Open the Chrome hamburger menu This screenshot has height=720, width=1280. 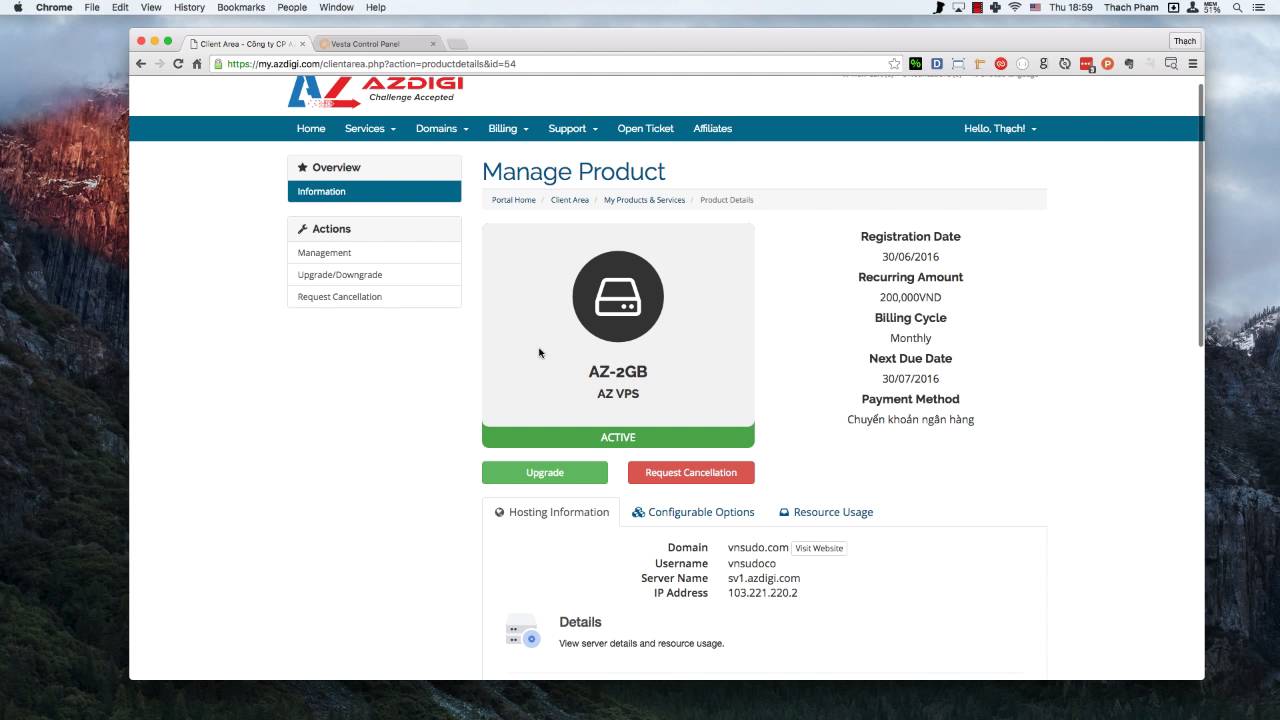tap(1193, 63)
